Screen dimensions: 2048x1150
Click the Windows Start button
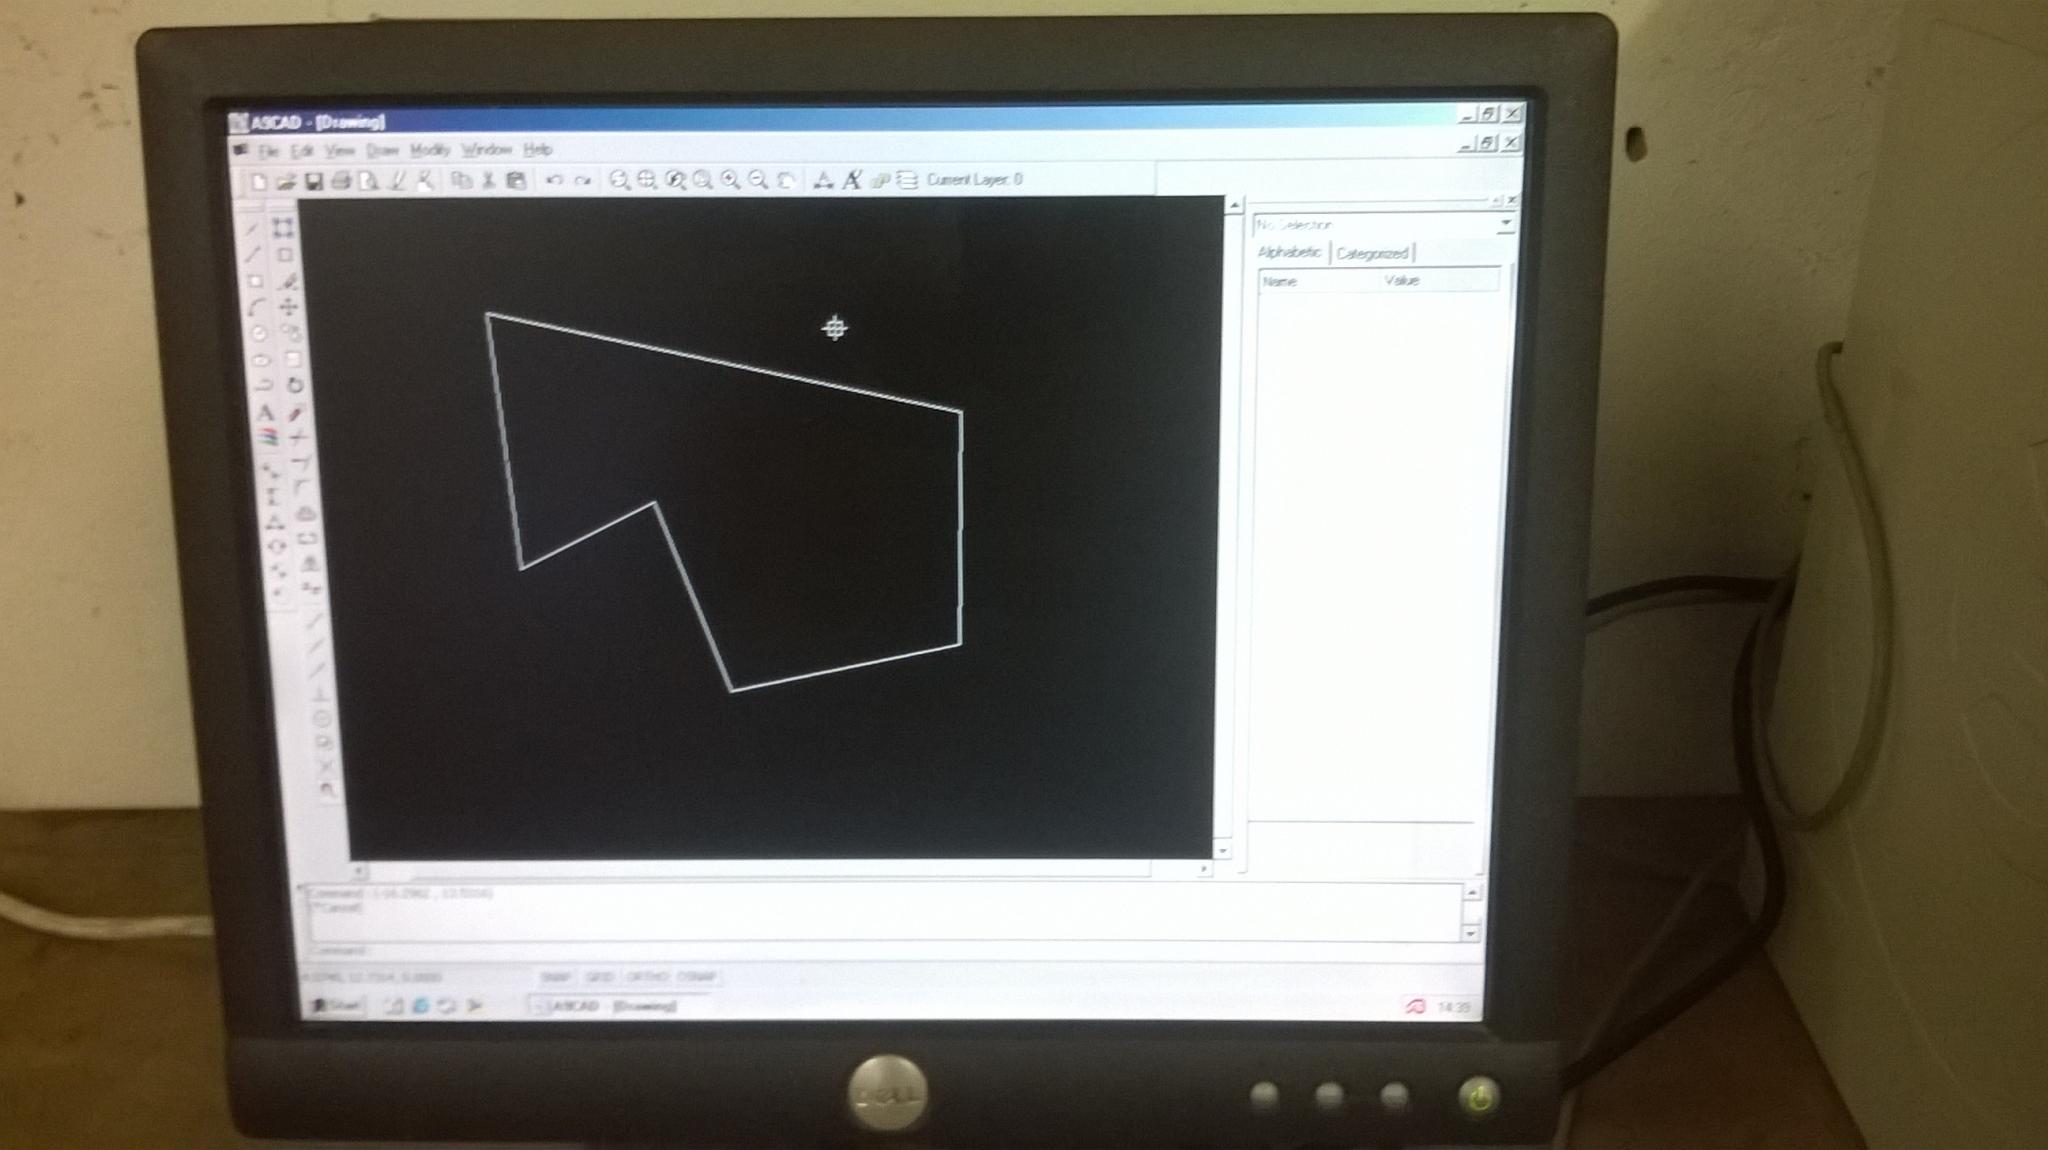coord(336,1005)
